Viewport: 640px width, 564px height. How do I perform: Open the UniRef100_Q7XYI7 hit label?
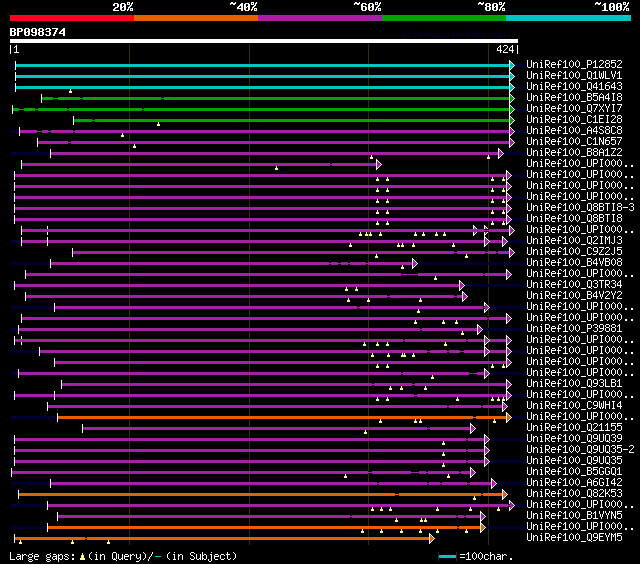click(574, 109)
